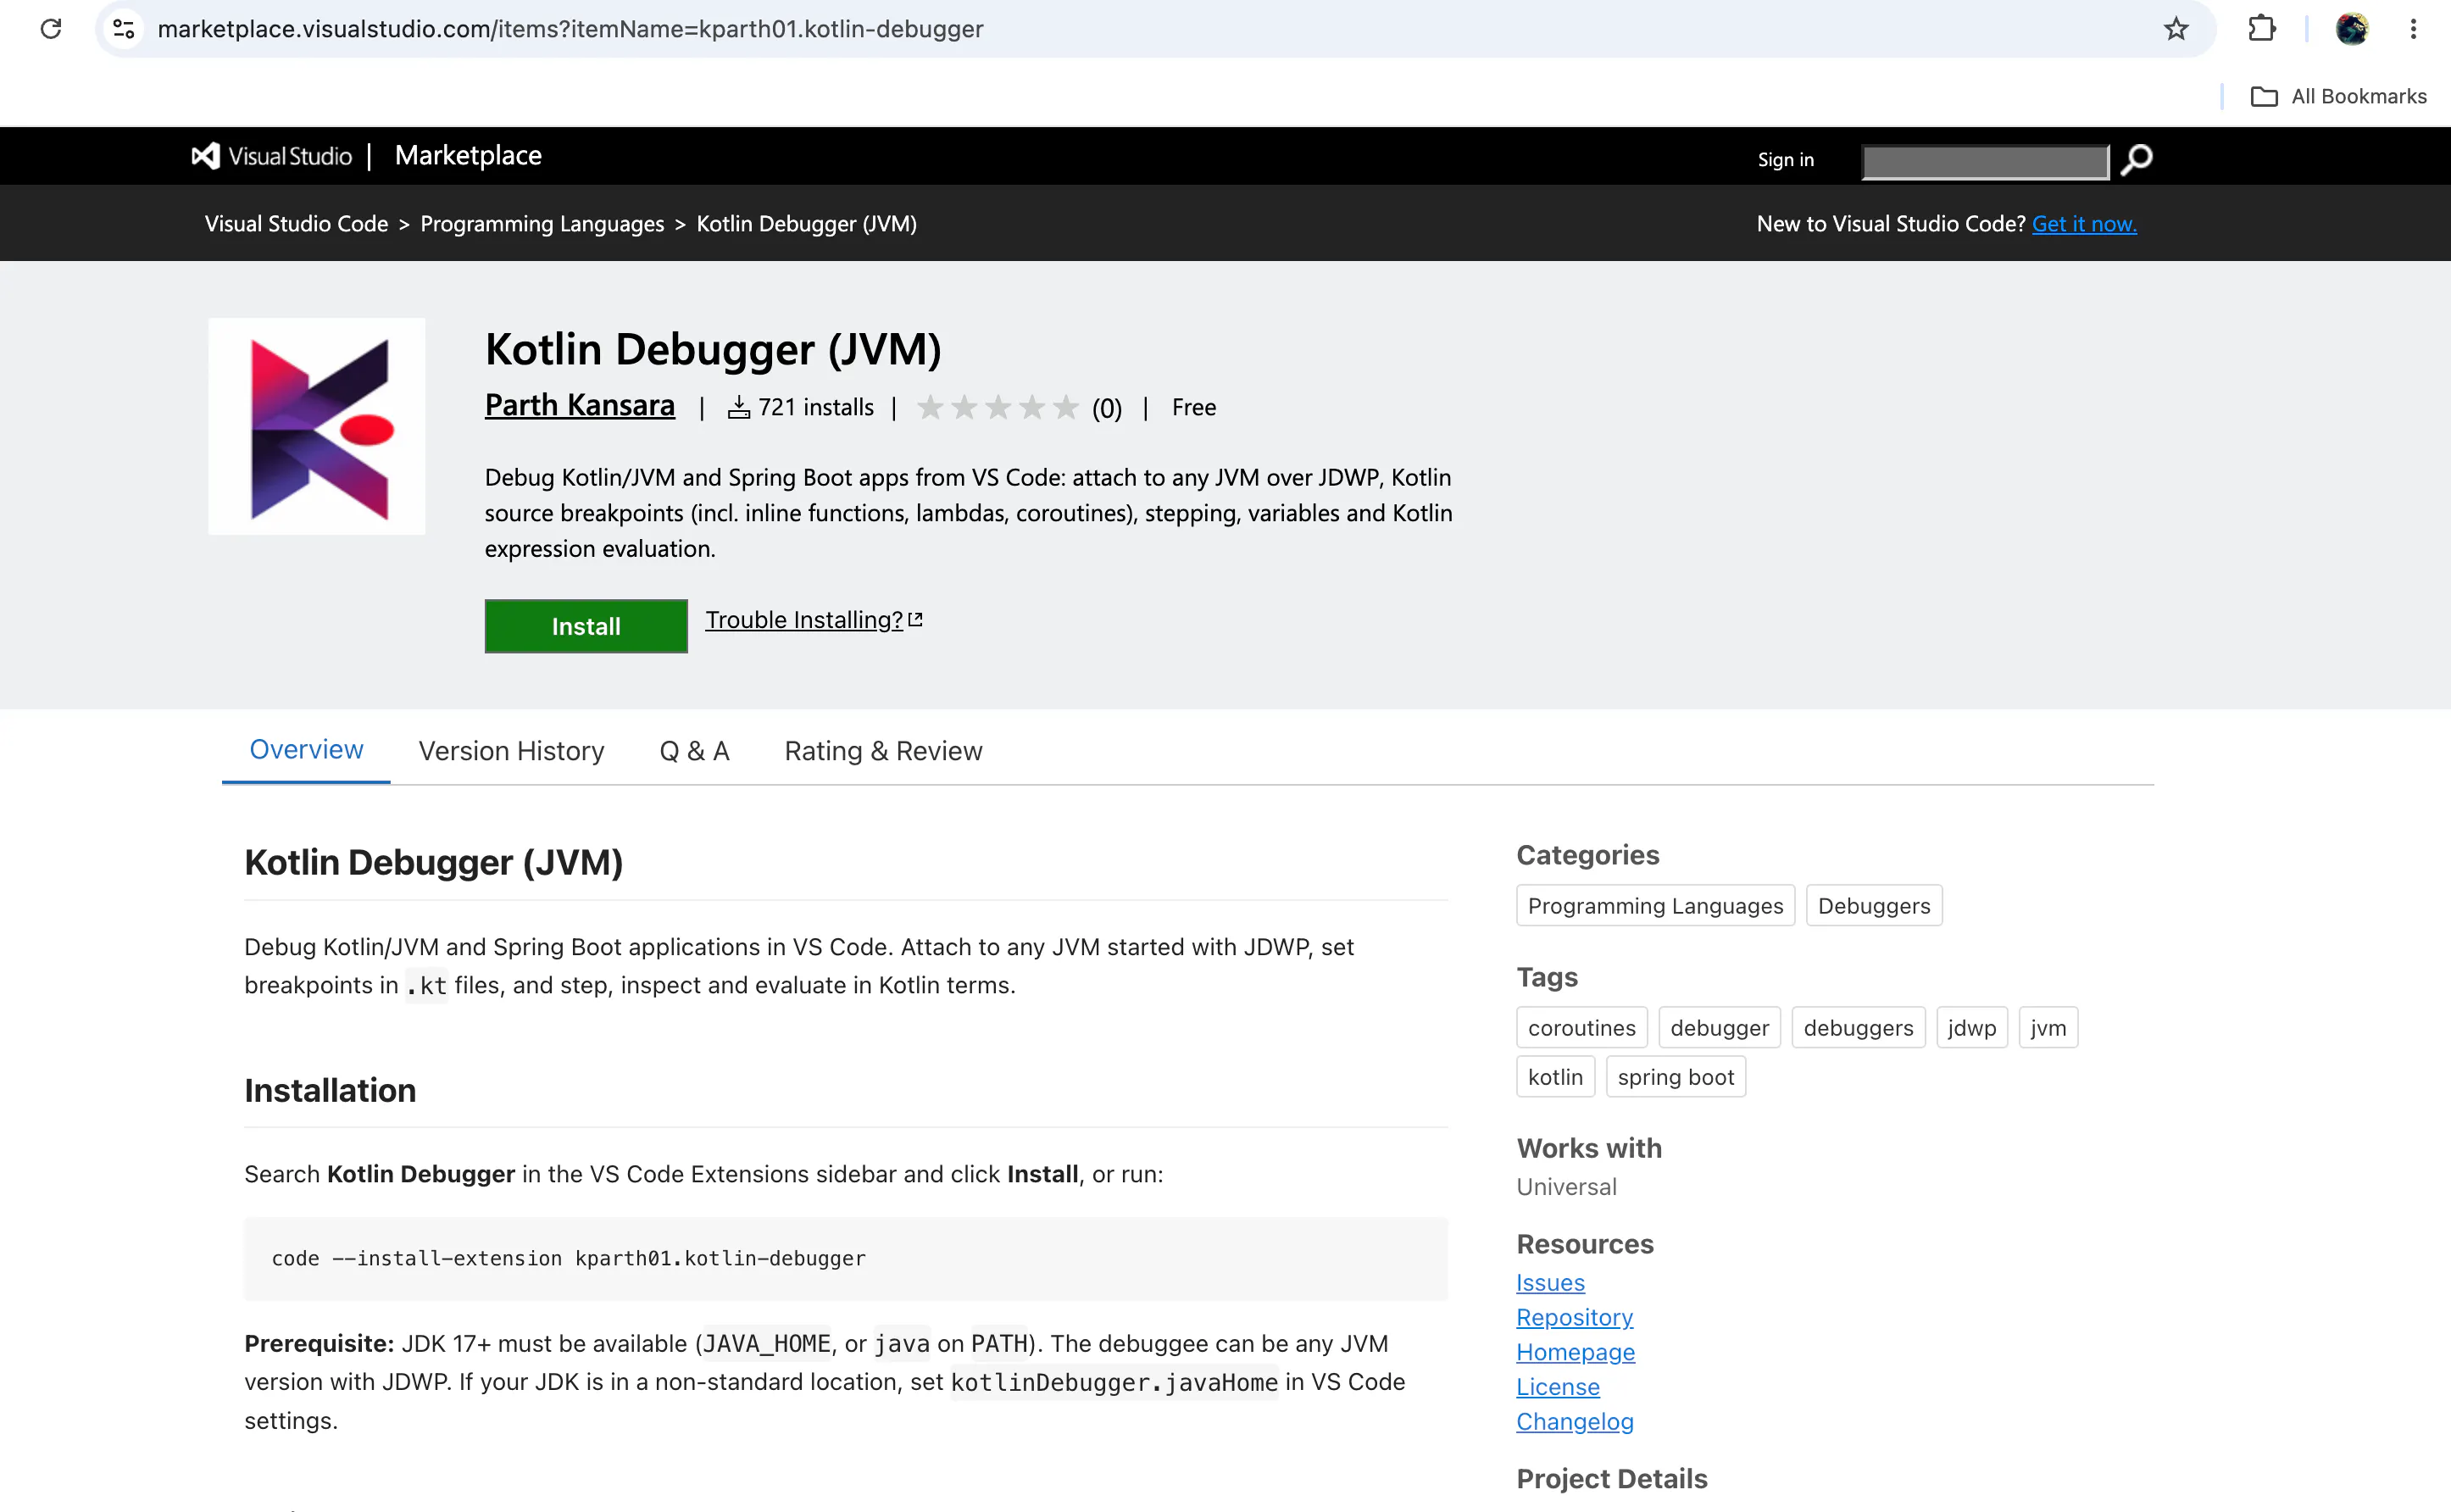Go to Programming Languages breadcrumb

[x=542, y=224]
